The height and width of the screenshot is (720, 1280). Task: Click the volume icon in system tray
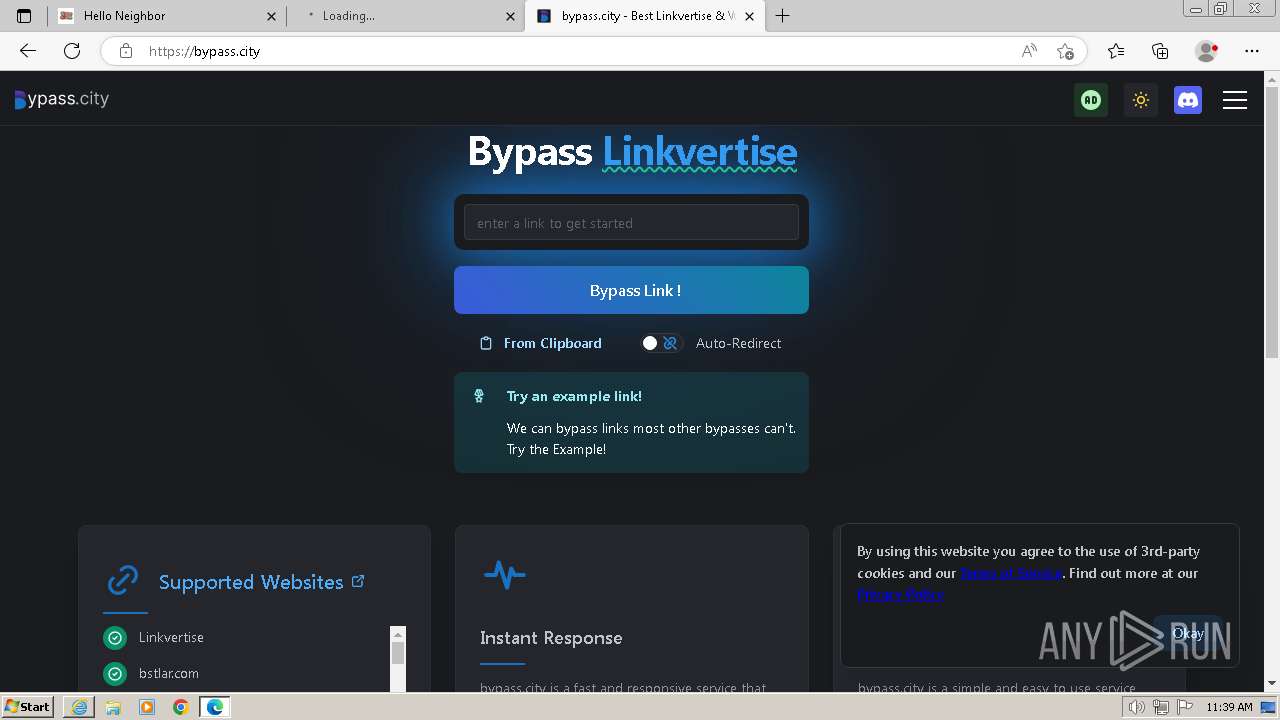click(1137, 707)
